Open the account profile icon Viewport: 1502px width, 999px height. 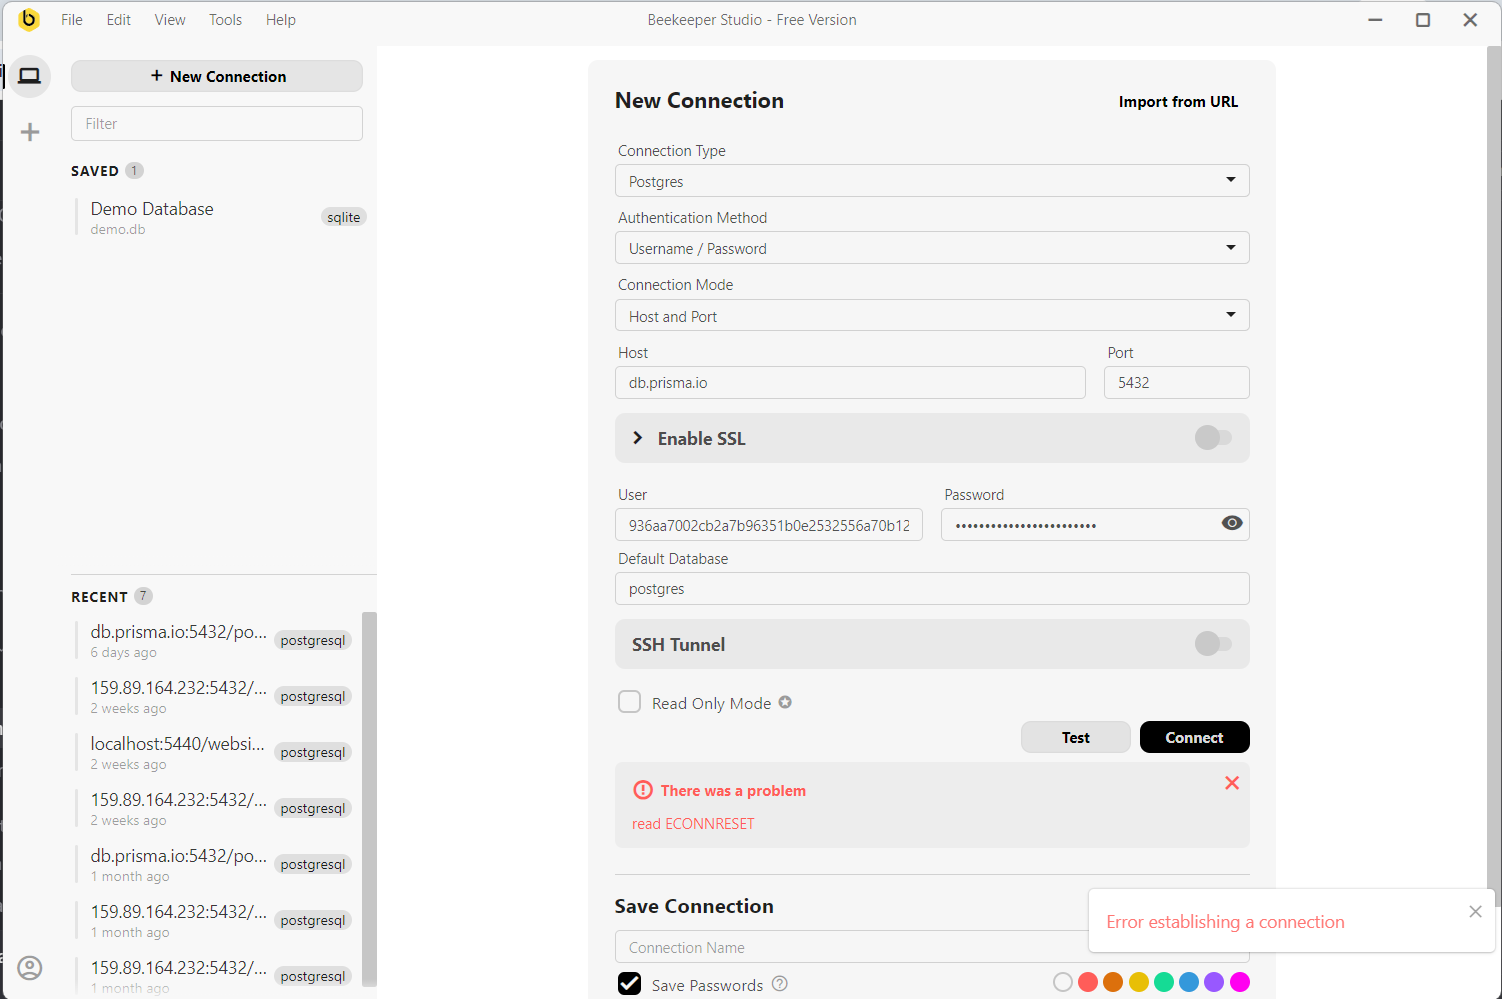(30, 967)
